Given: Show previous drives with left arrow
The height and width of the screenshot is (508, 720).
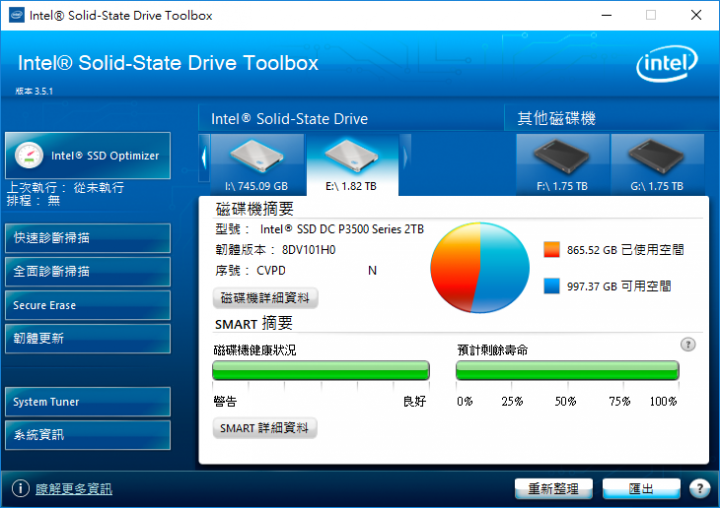Looking at the screenshot, I should click(204, 158).
